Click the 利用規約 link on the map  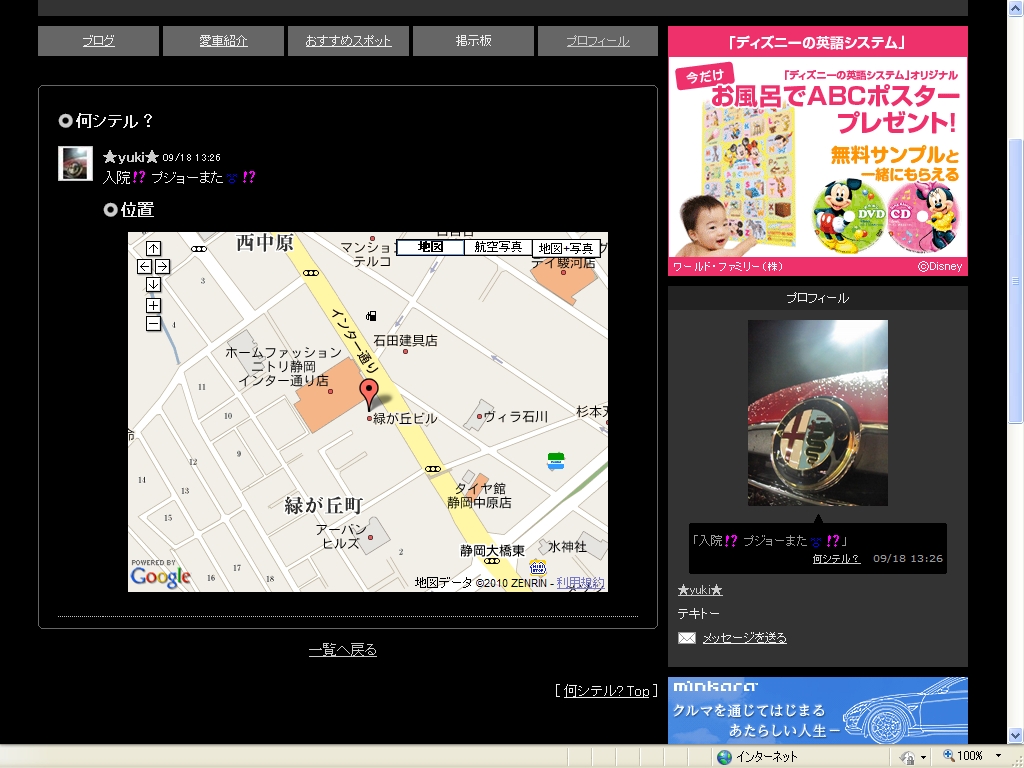580,583
